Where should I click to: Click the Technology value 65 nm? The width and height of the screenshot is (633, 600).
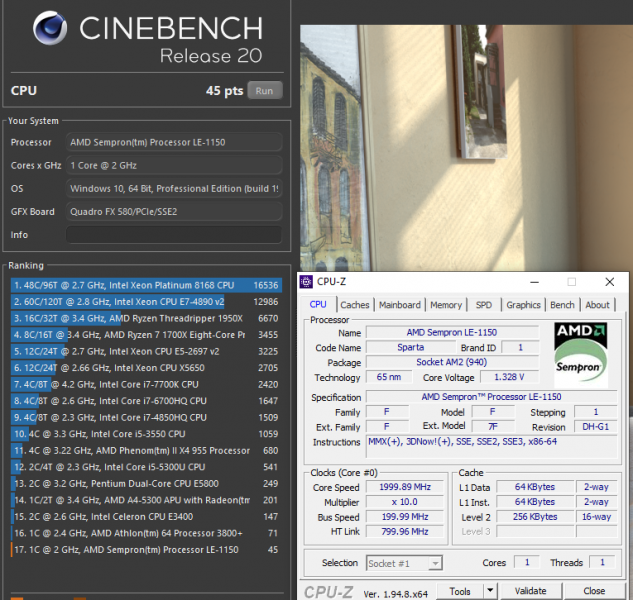coord(389,377)
